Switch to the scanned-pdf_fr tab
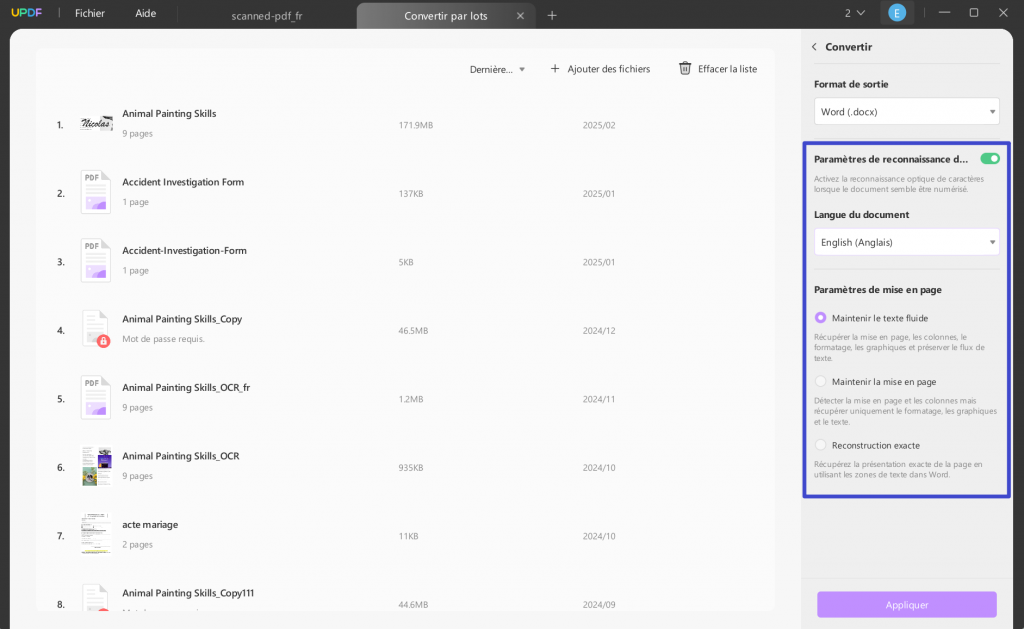 pos(266,16)
